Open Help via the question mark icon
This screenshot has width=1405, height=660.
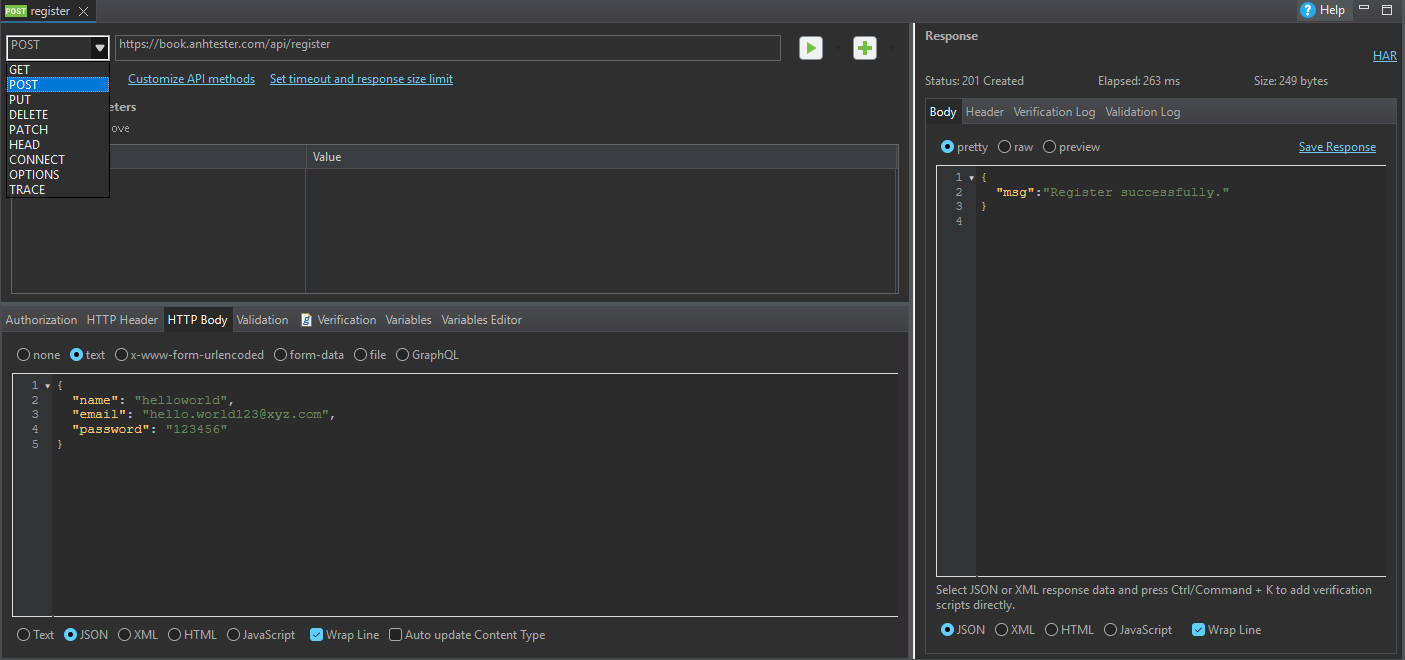coord(1307,10)
